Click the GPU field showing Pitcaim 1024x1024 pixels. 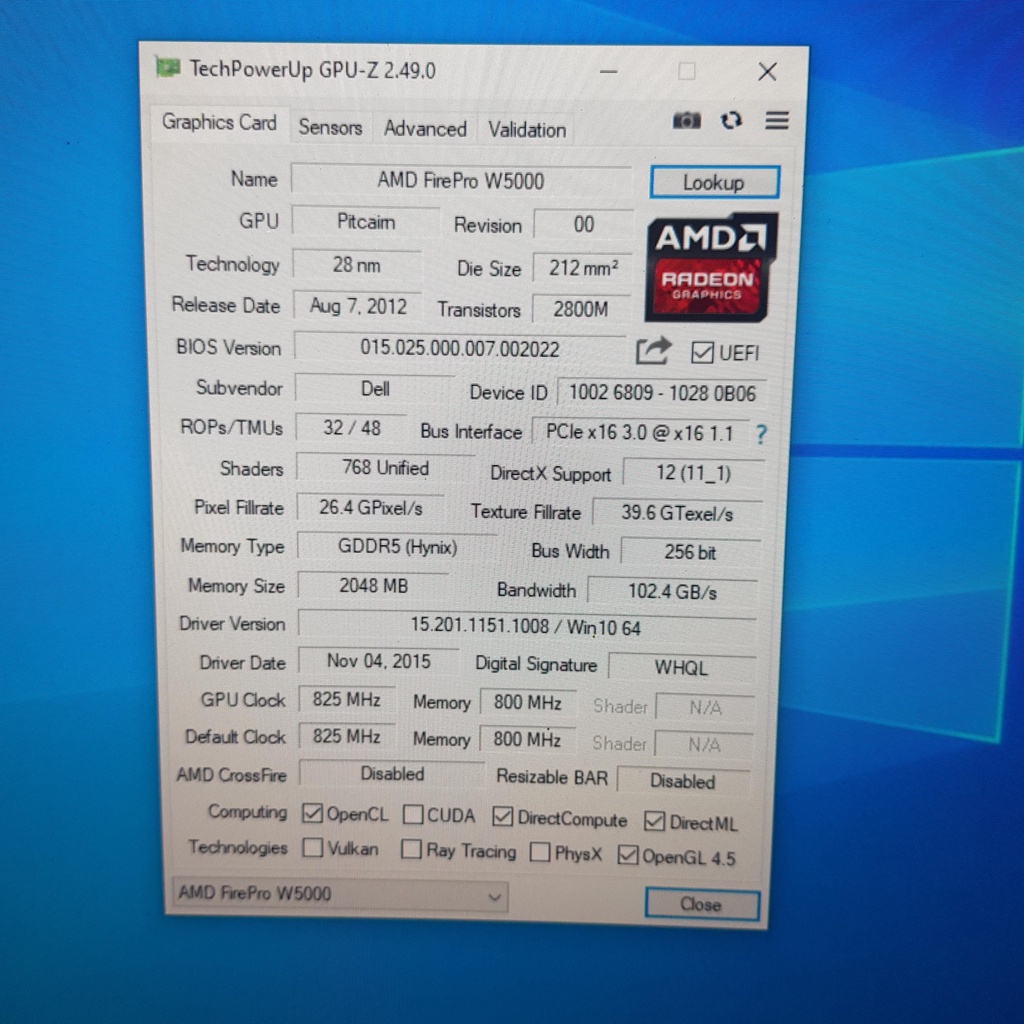tap(366, 222)
